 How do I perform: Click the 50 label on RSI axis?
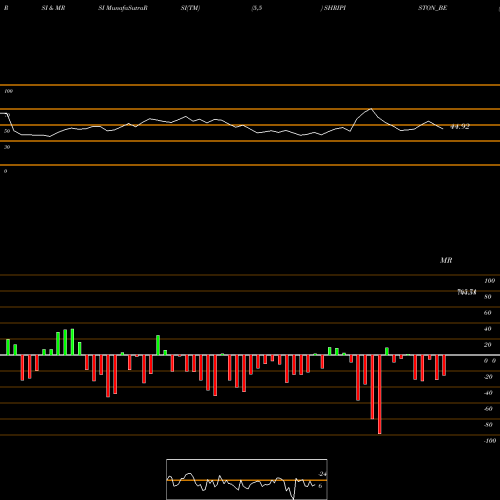click(x=7, y=131)
